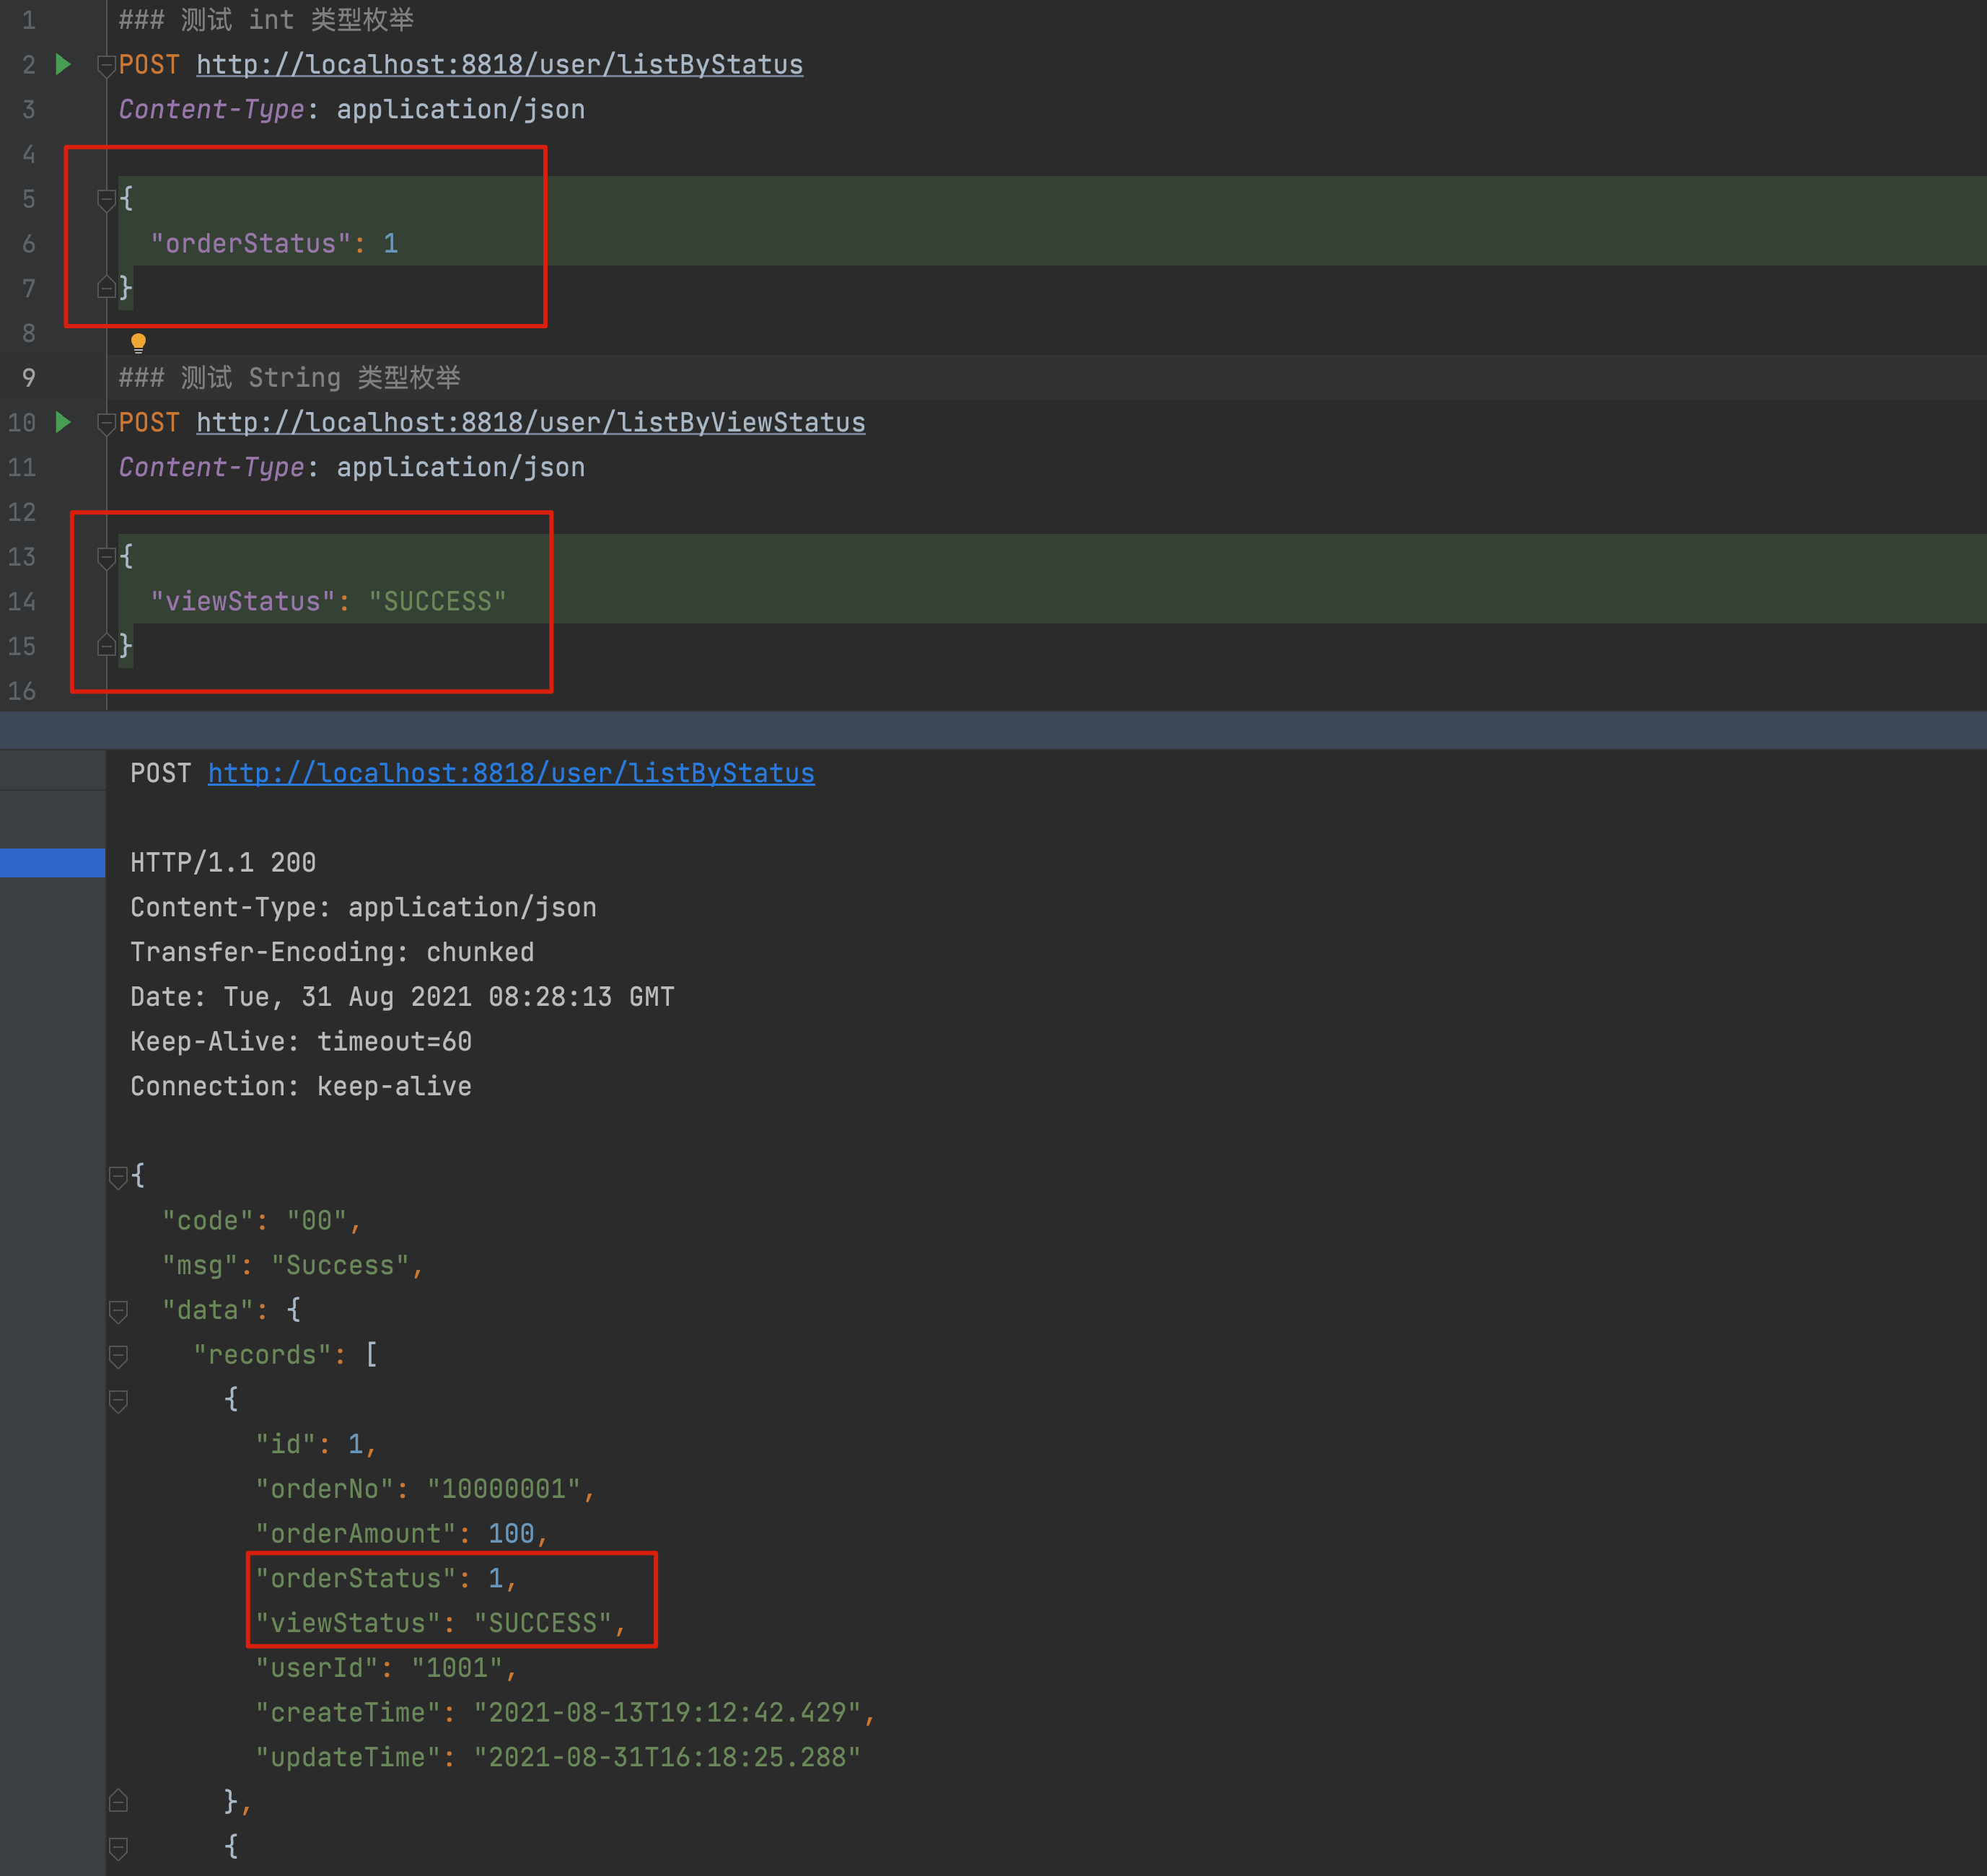Click fold end marker at line 15
Image resolution: width=1987 pixels, height=1876 pixels.
point(106,646)
